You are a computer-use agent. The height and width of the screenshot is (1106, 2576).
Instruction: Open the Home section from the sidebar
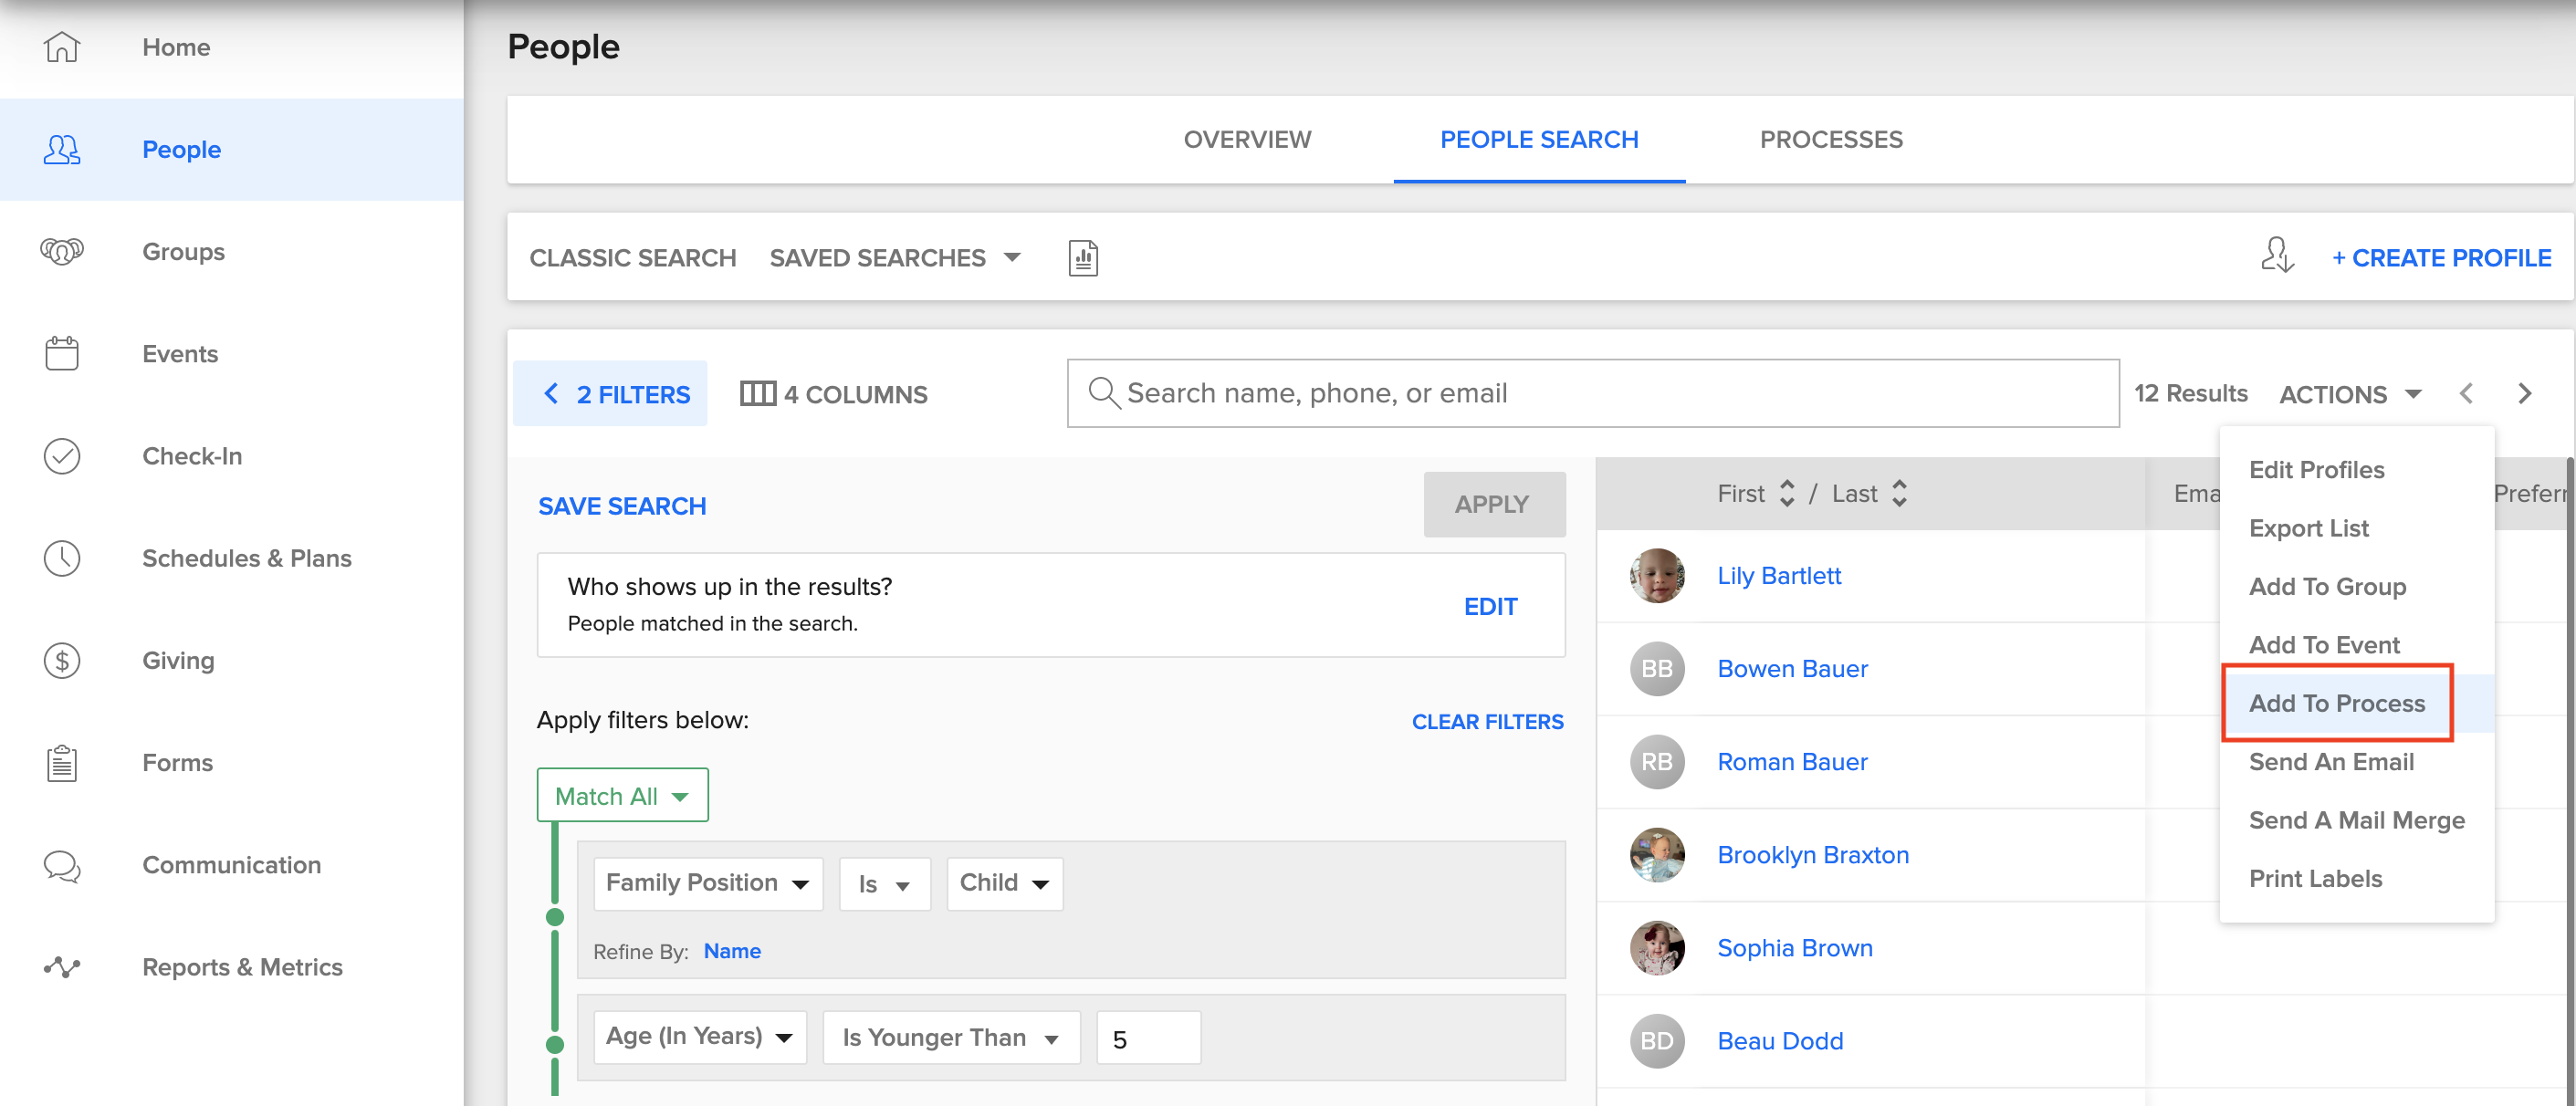point(176,47)
